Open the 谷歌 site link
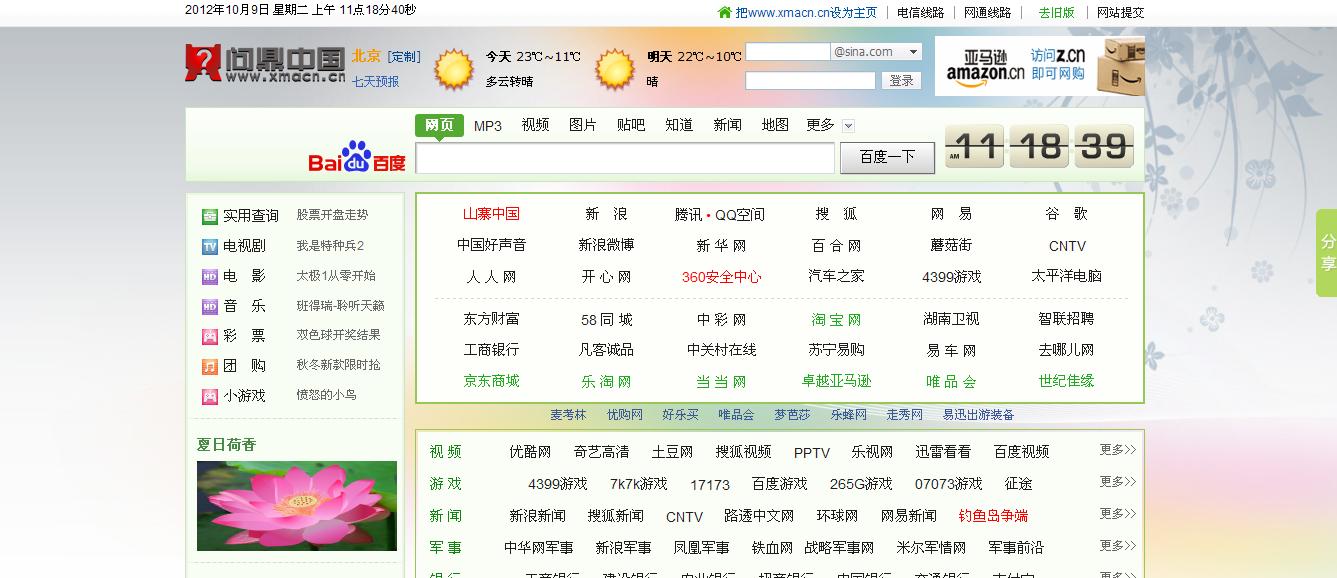This screenshot has height=578, width=1337. [x=1066, y=214]
